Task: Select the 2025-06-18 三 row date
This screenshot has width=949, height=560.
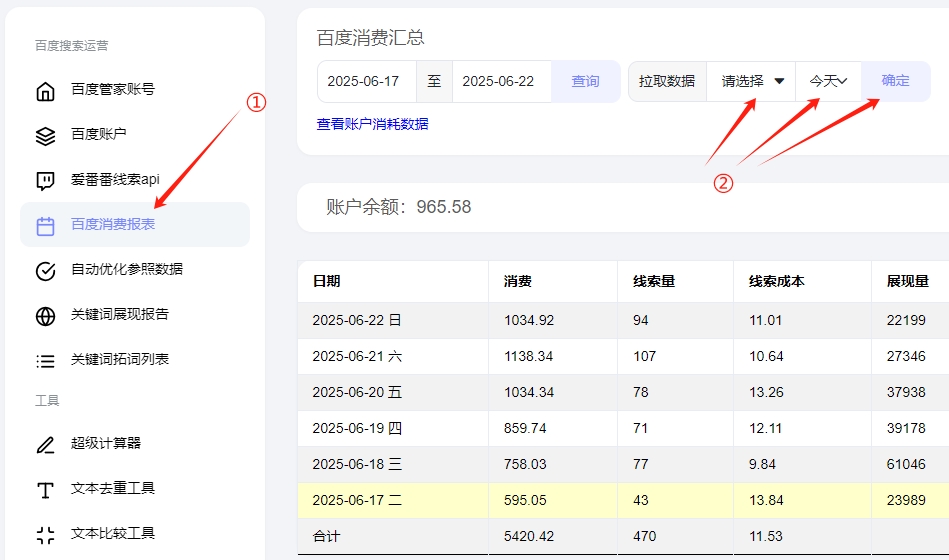Action: pyautogui.click(x=357, y=464)
